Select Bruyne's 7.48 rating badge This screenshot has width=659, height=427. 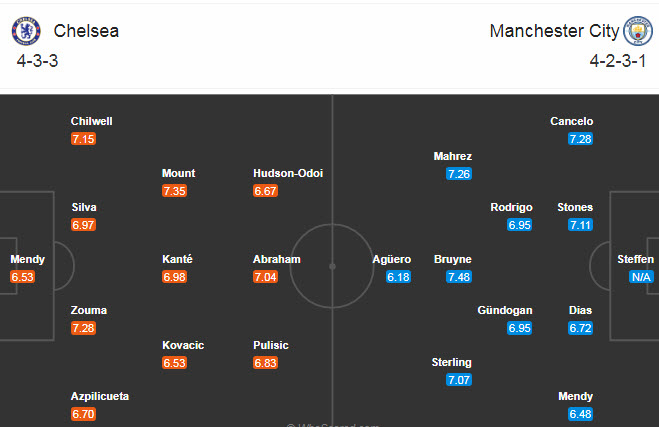click(x=458, y=277)
